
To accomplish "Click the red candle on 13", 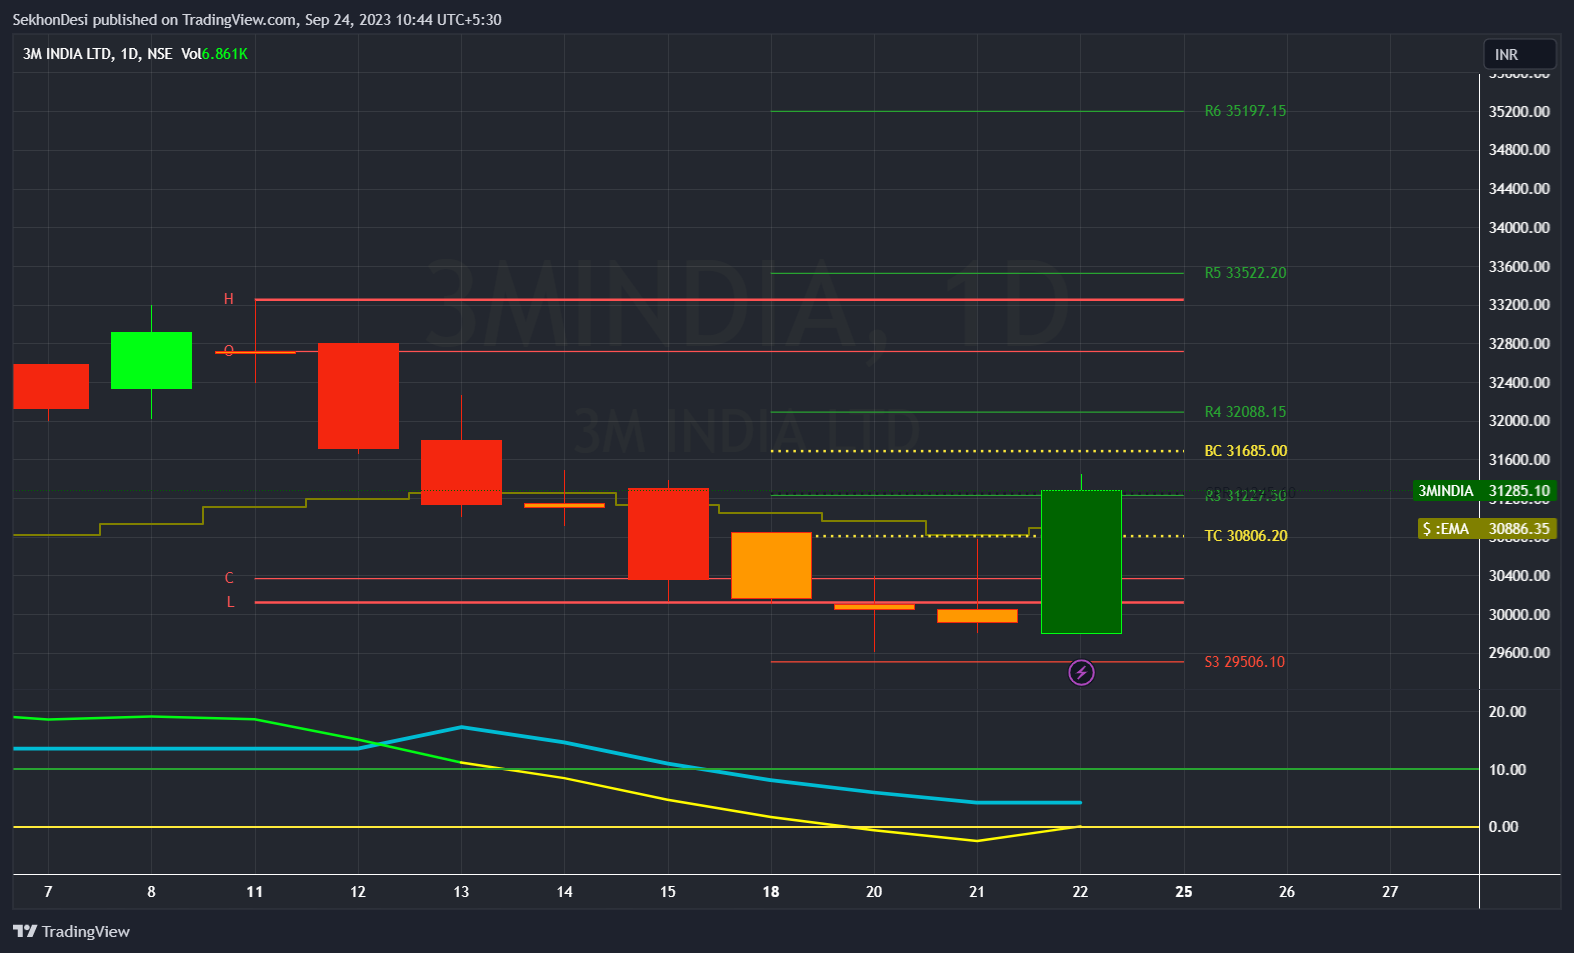I will click(461, 472).
